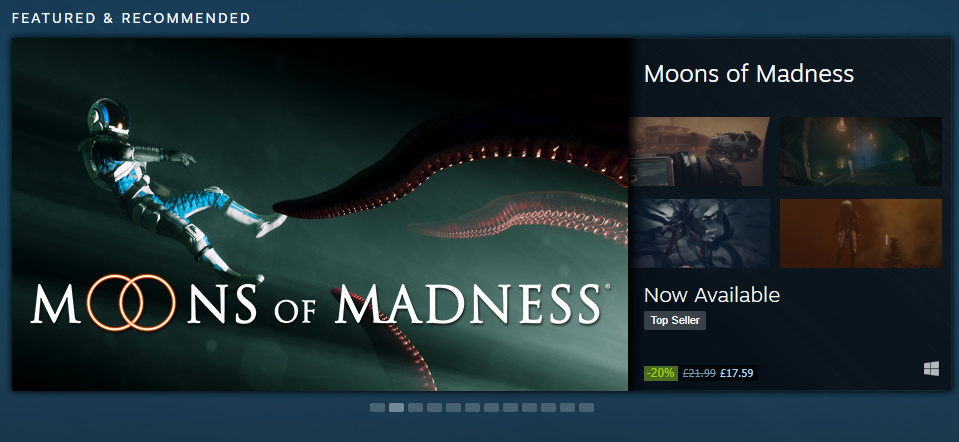
Task: View the astronaut in orange dust storm screenshot
Action: click(x=861, y=233)
